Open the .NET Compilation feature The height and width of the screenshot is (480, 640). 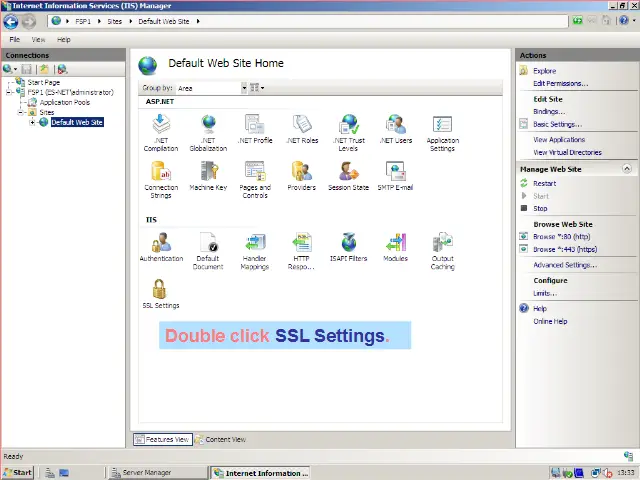point(161,133)
